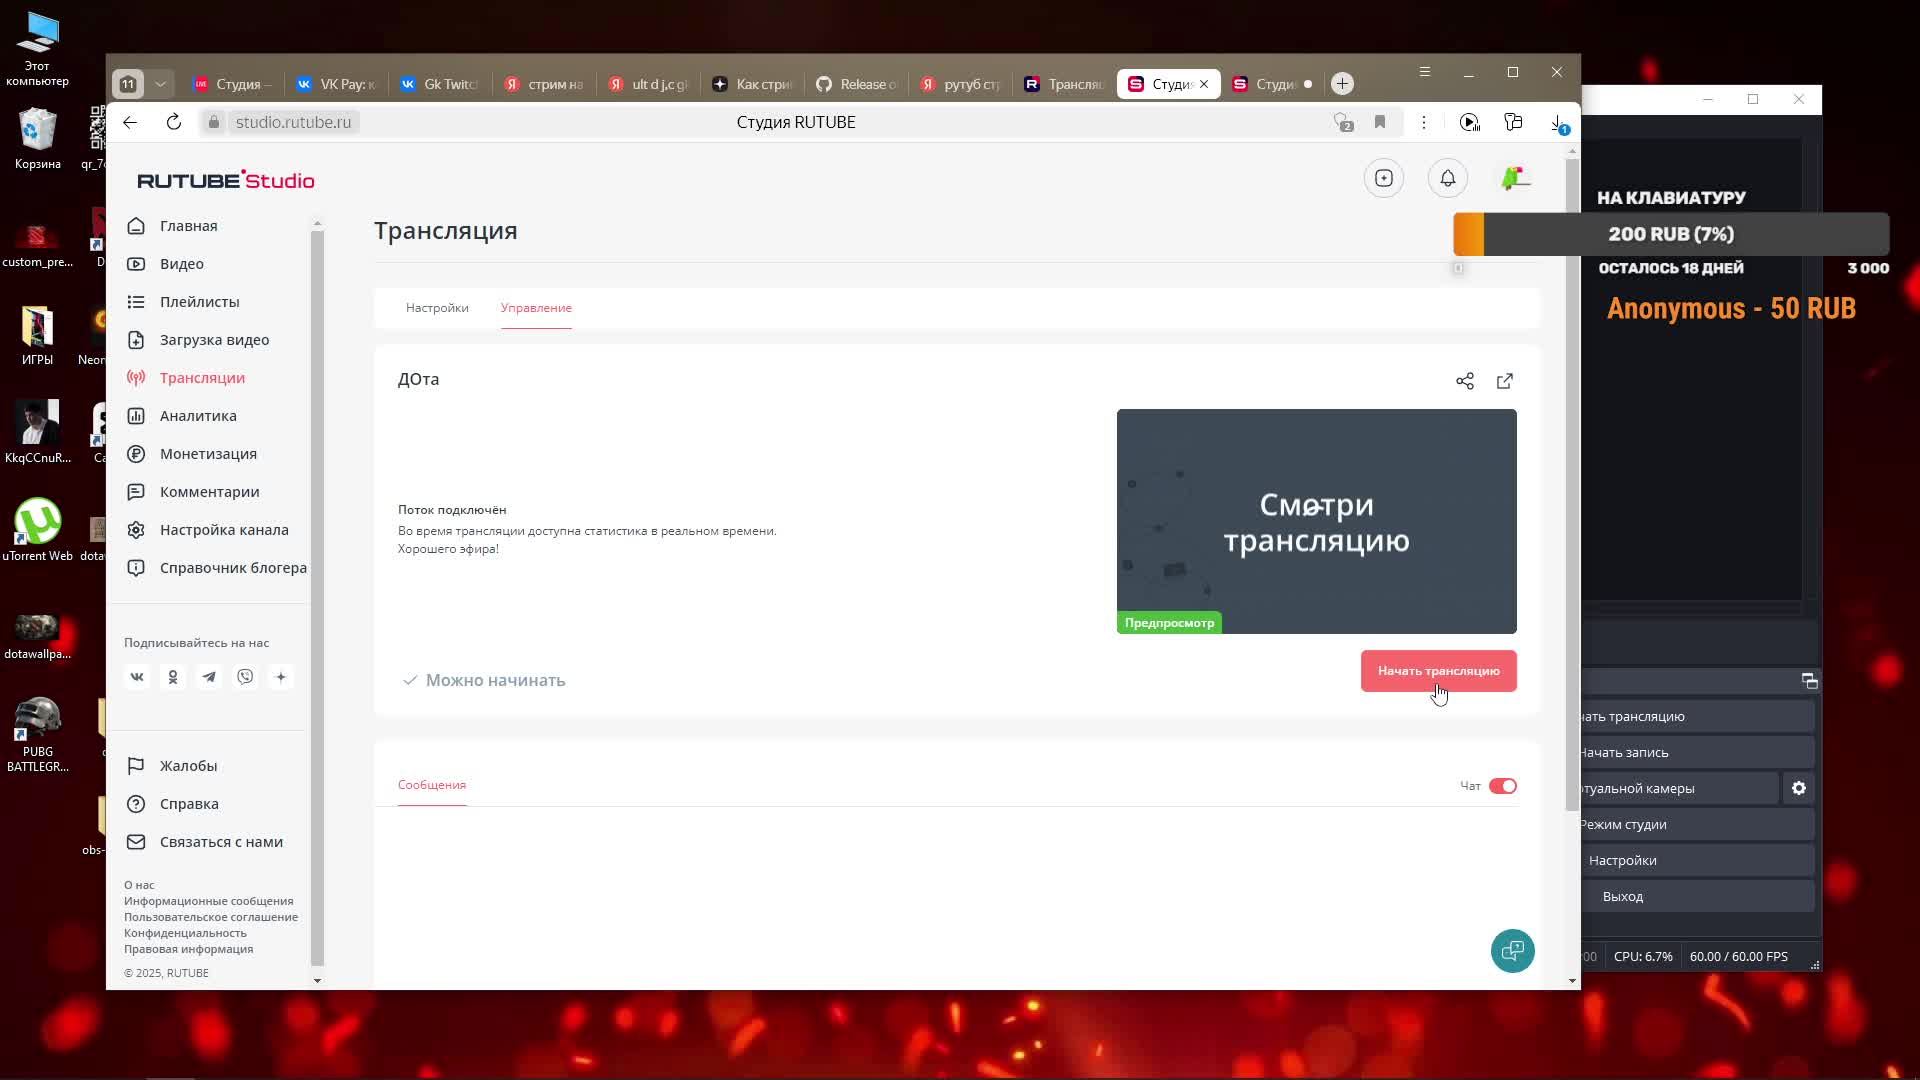Open a new browser tab
The width and height of the screenshot is (1920, 1080).
tap(1342, 84)
